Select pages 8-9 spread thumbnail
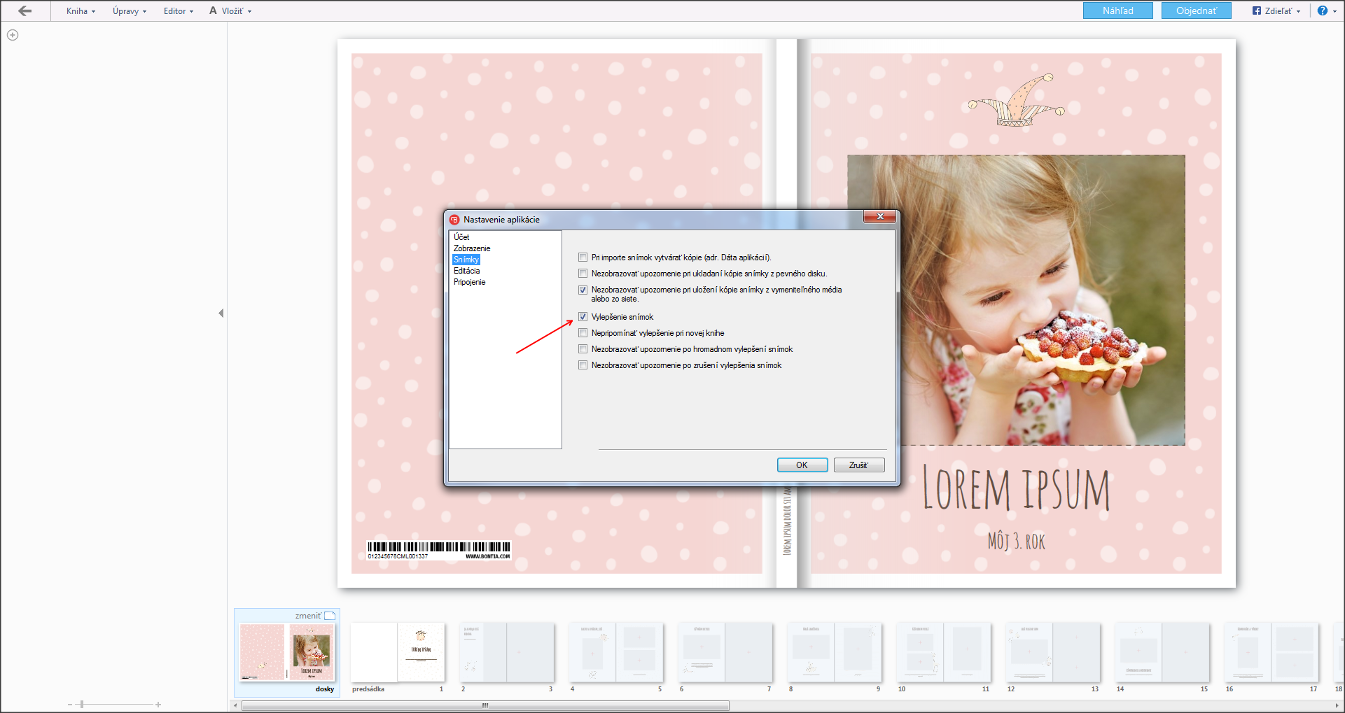1345x713 pixels. [x=834, y=653]
